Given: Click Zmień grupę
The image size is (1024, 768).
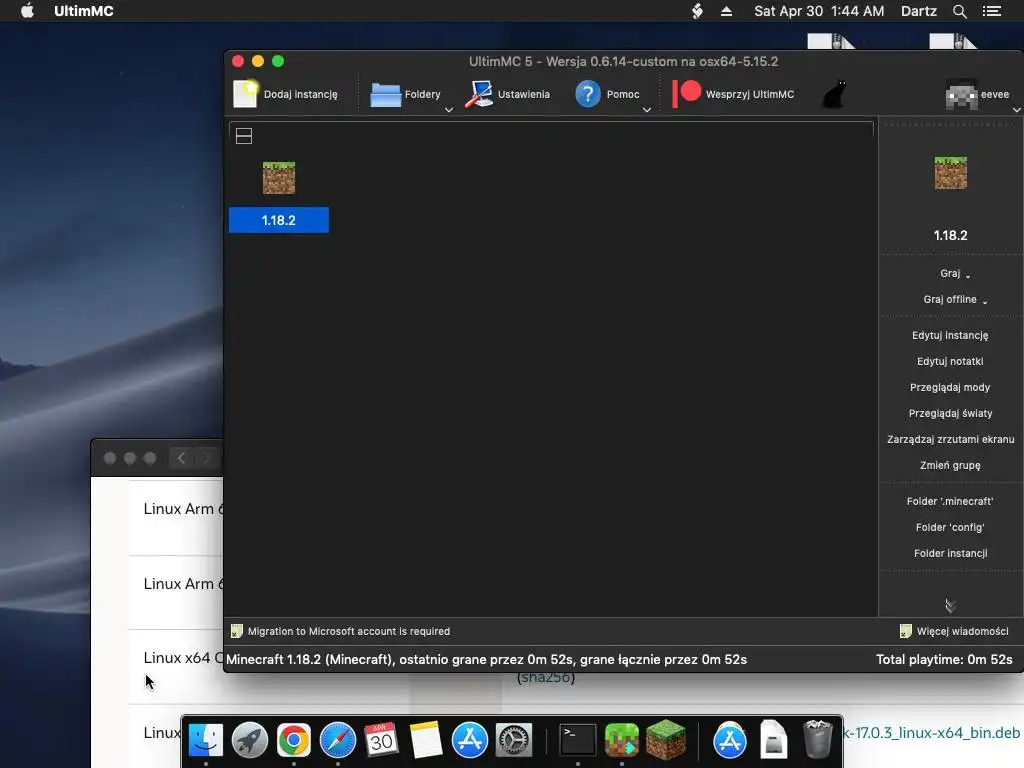Looking at the screenshot, I should point(950,466).
